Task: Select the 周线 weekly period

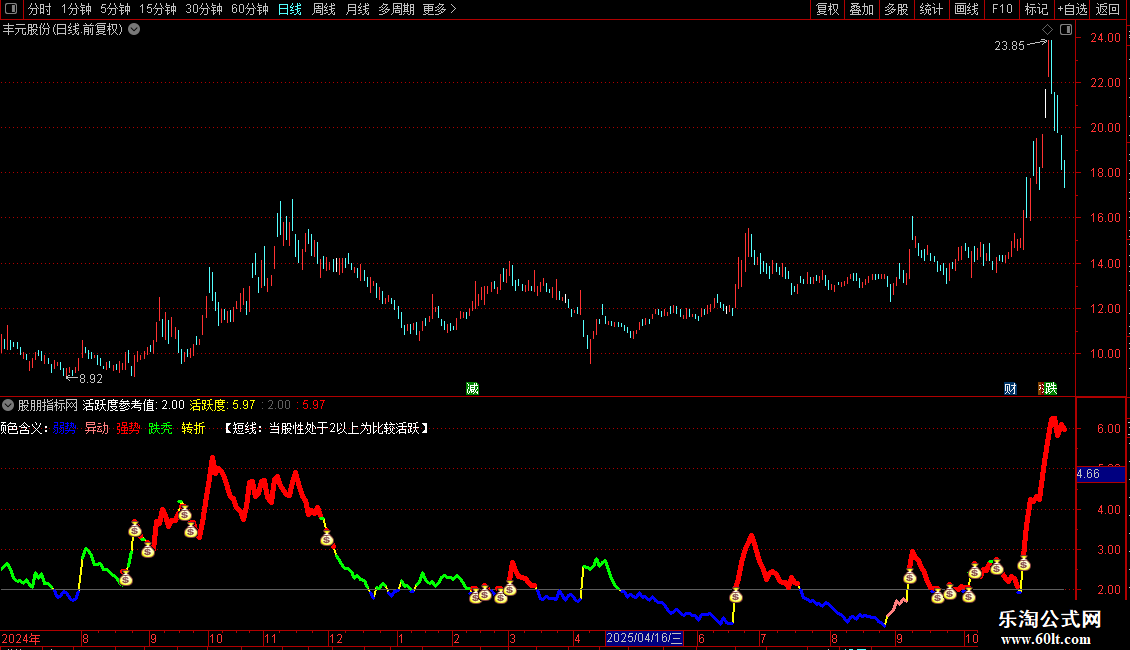Action: pyautogui.click(x=324, y=9)
